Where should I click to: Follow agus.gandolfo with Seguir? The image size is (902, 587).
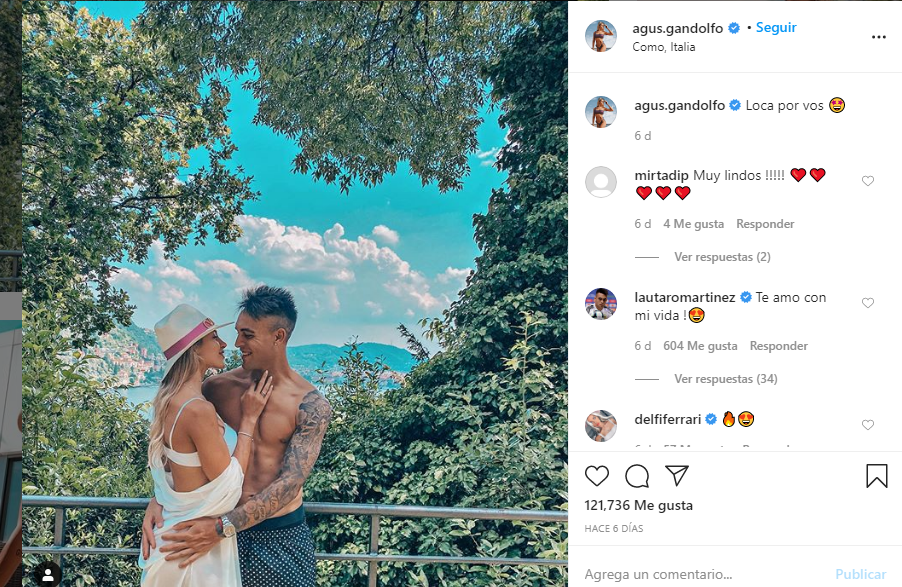click(775, 28)
